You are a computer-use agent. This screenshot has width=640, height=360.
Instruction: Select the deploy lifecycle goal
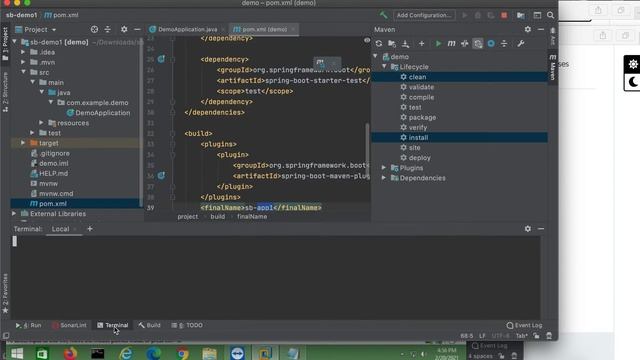pyautogui.click(x=420, y=158)
